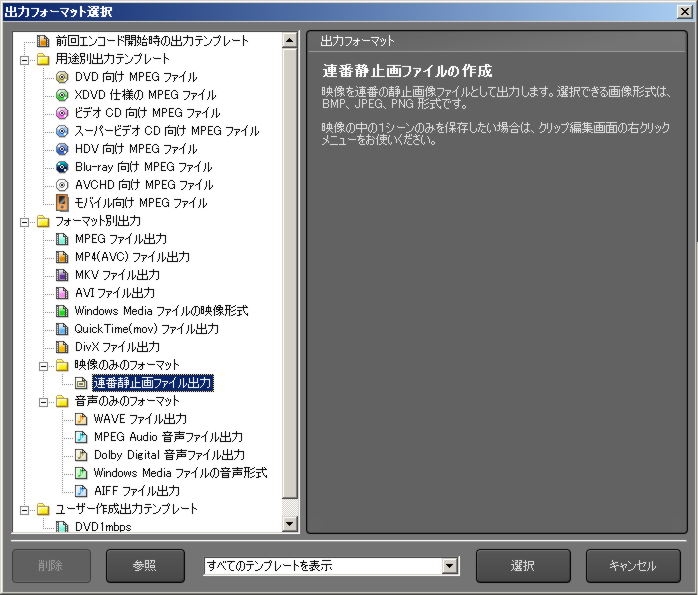Image resolution: width=698 pixels, height=595 pixels.
Task: Click the 前回エンコード開始時の出力テンプレート icon
Action: pyautogui.click(x=43, y=41)
